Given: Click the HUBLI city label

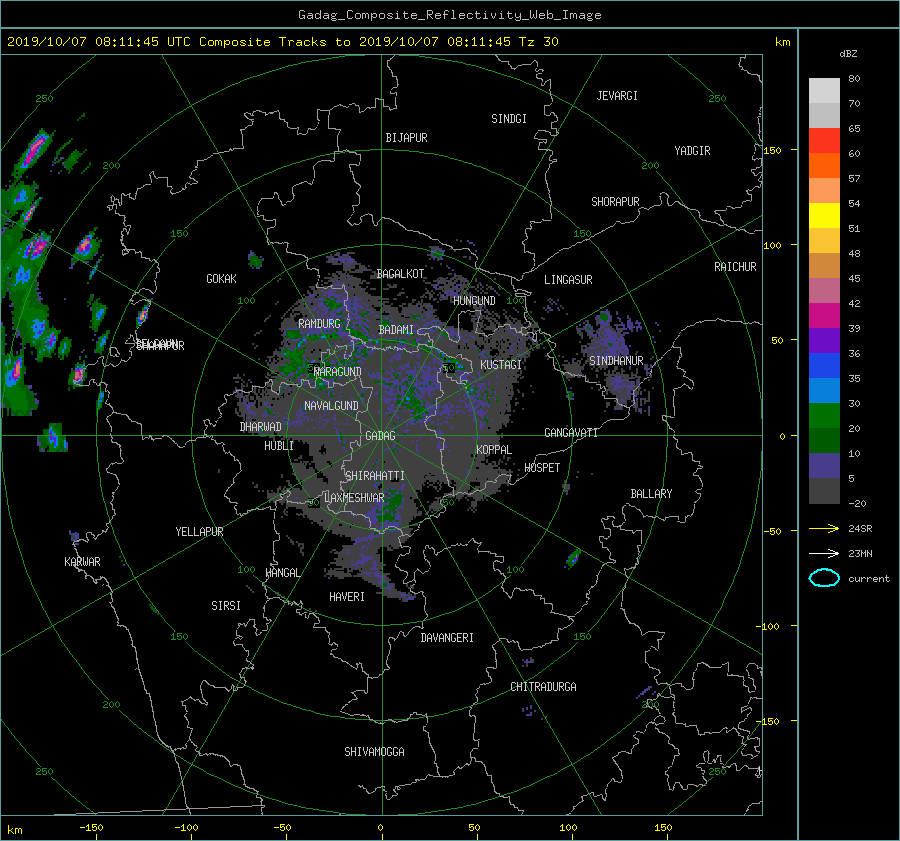Looking at the screenshot, I should (x=278, y=445).
